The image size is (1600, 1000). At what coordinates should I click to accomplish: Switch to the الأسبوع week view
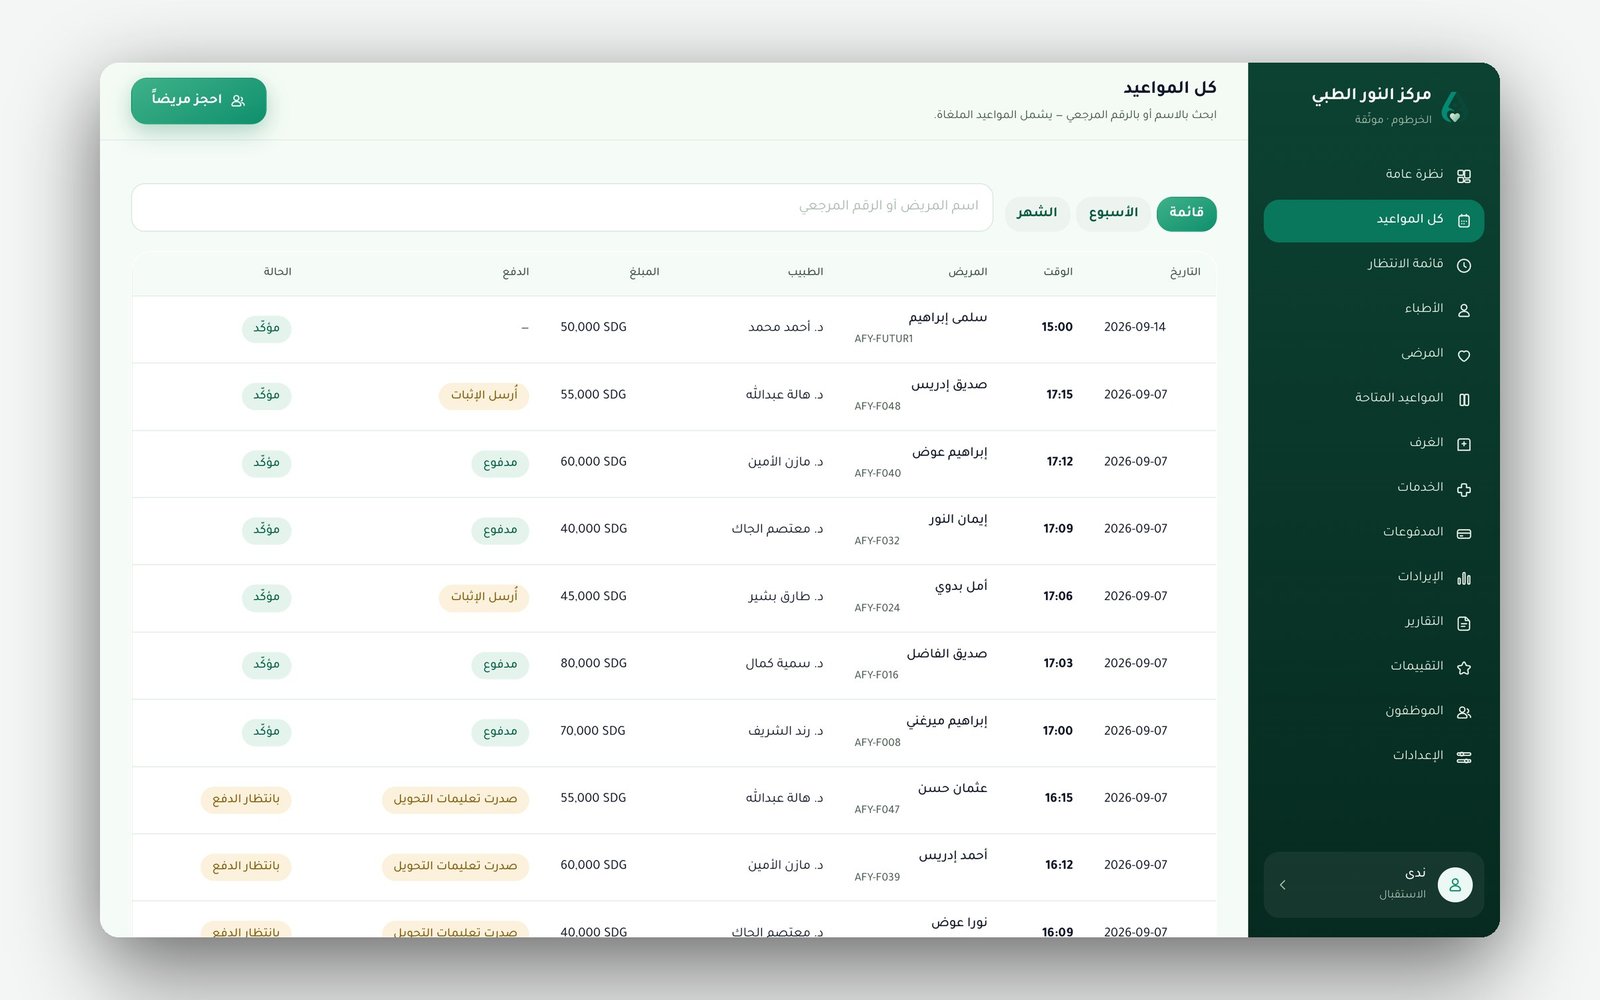(1113, 213)
